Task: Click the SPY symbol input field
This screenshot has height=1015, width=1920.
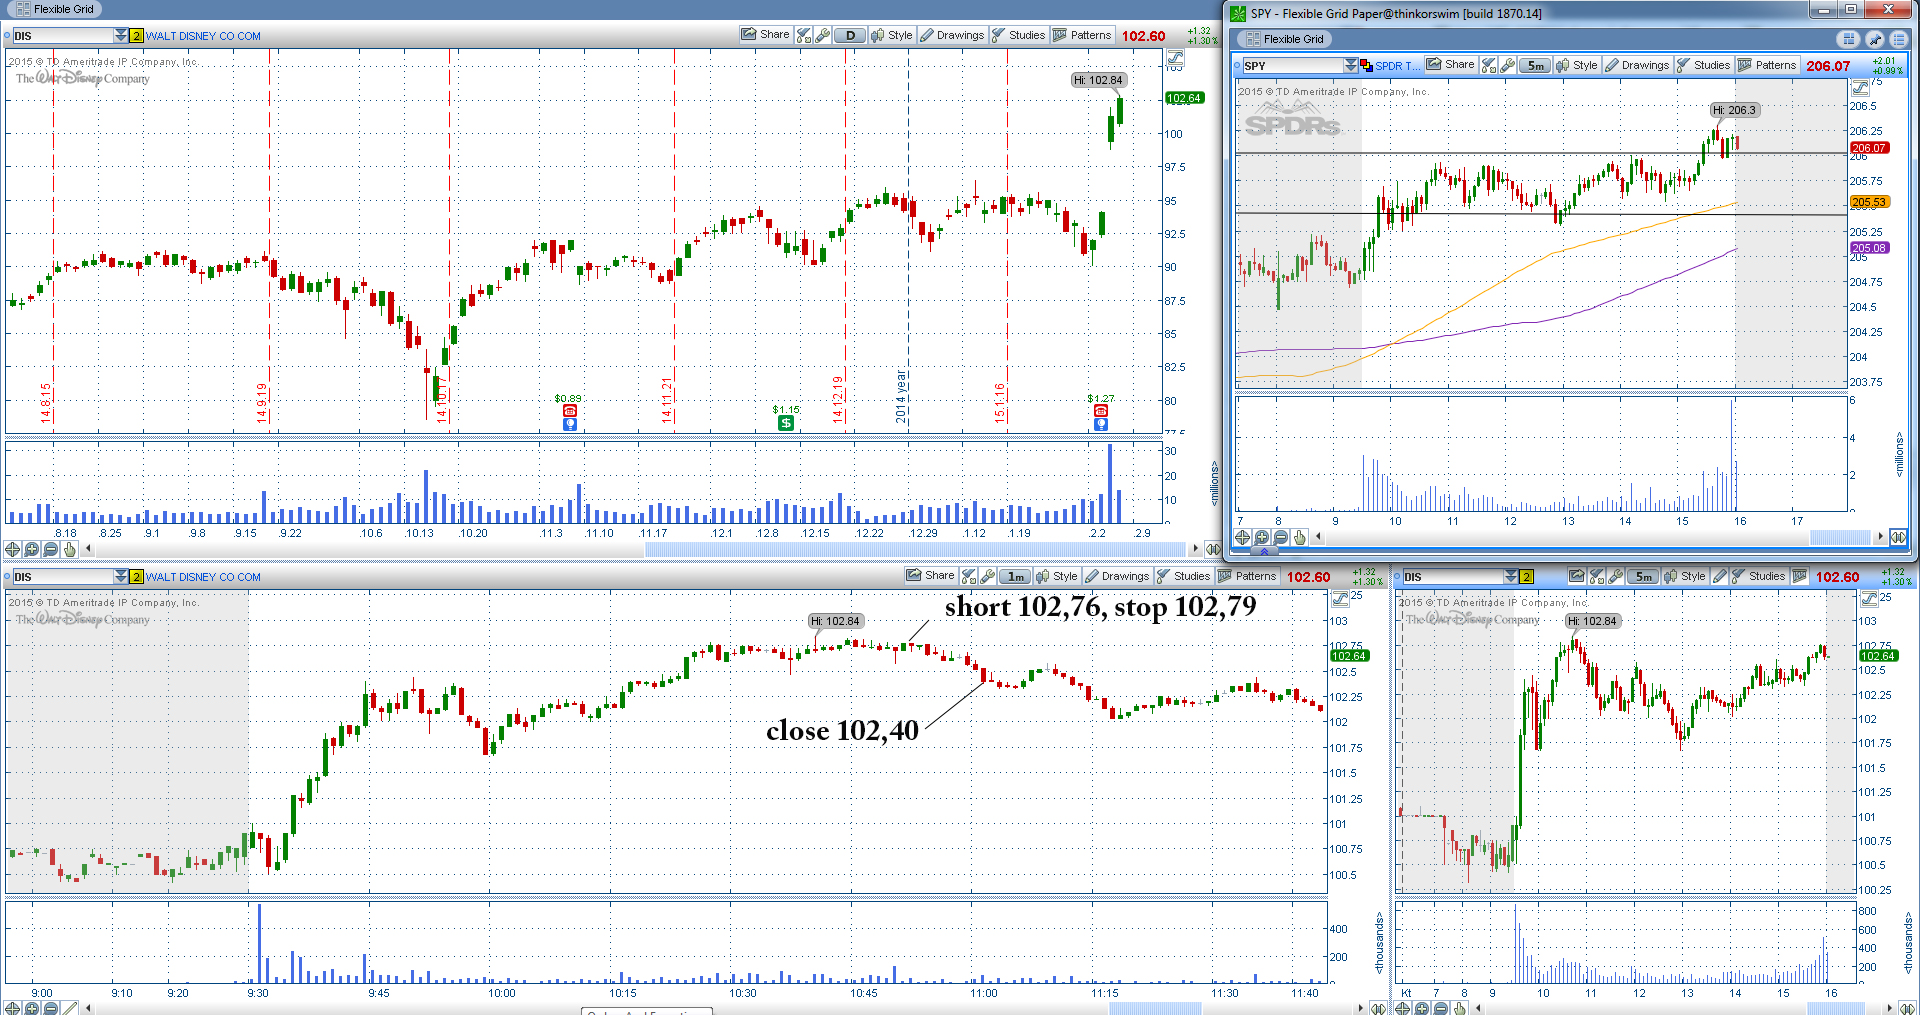Action: (1292, 66)
